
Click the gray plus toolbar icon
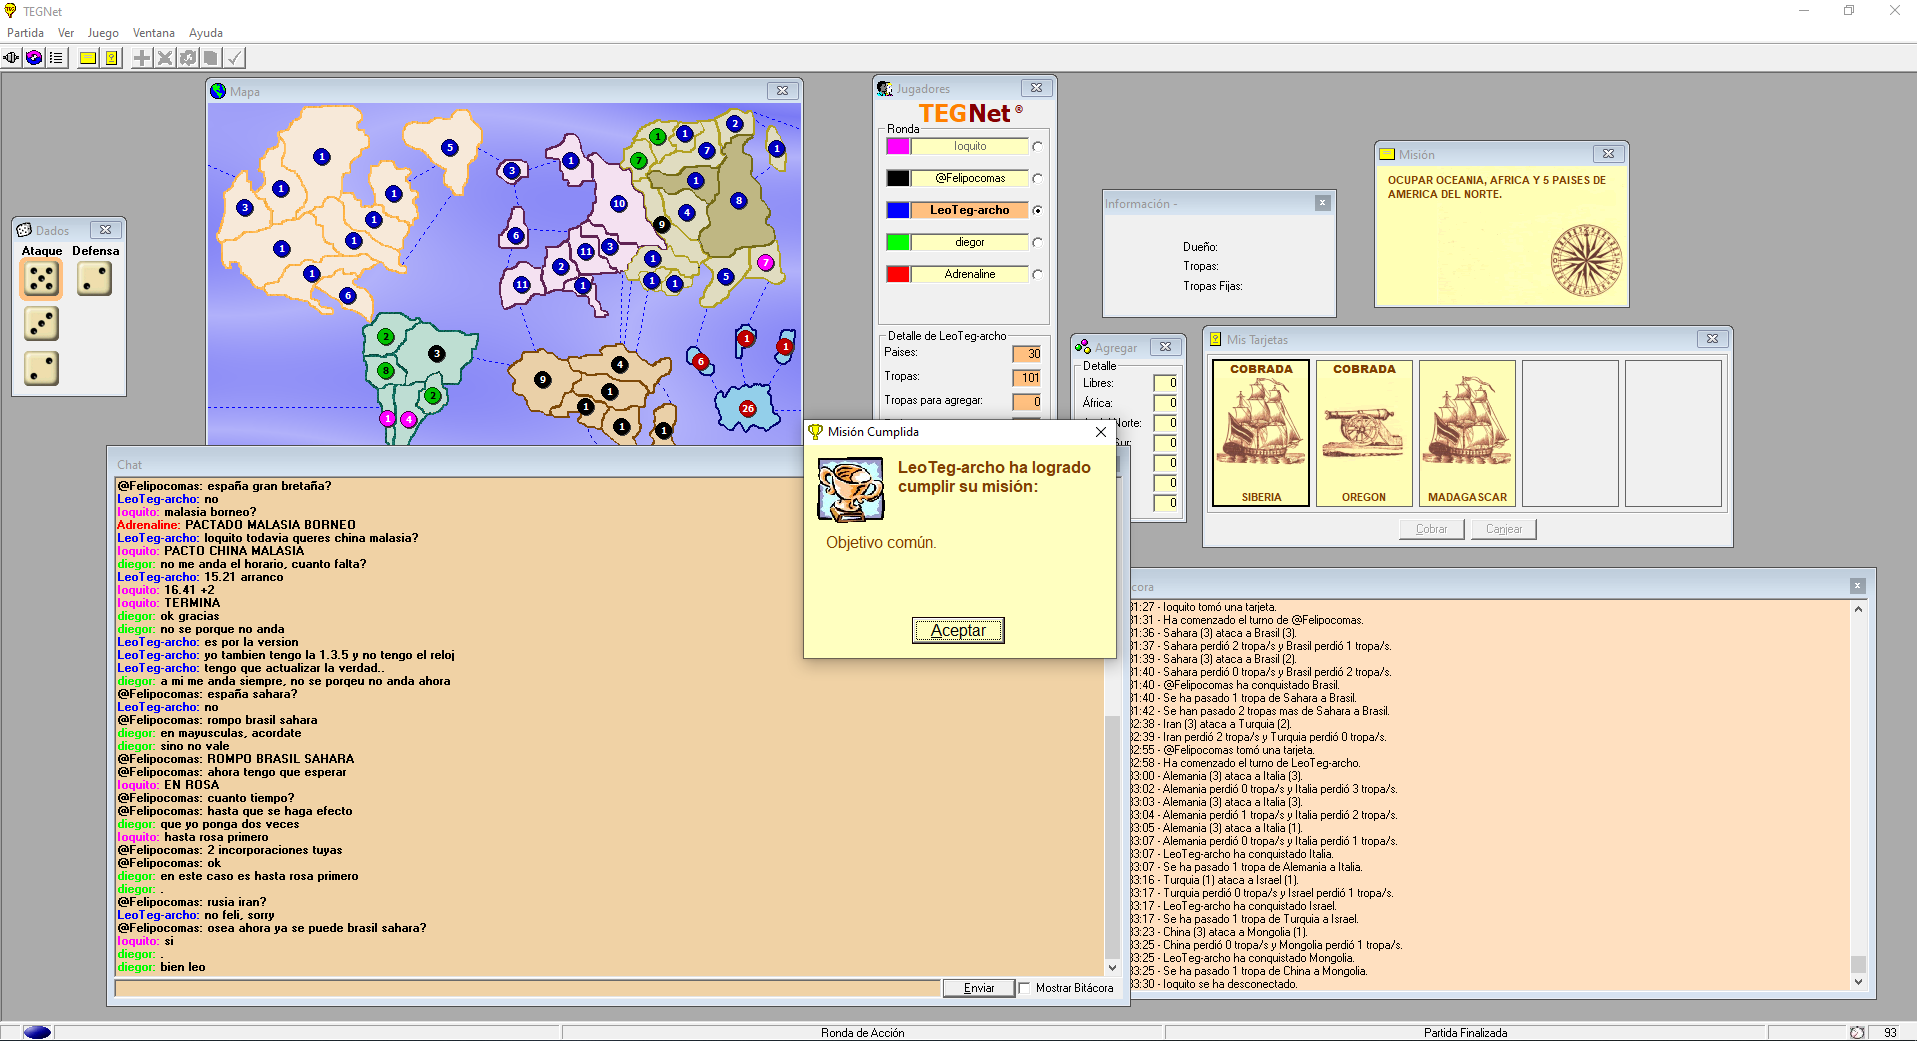(x=142, y=58)
